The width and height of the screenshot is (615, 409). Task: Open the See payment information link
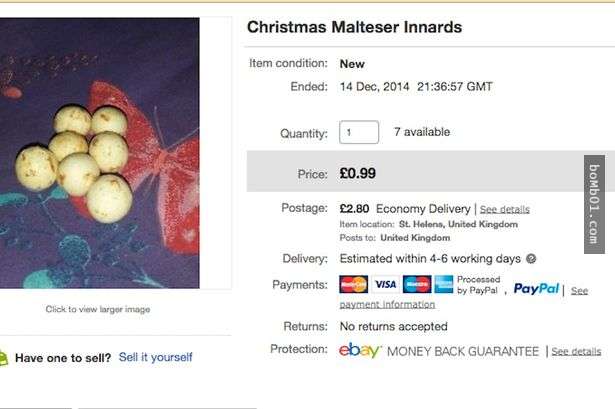click(x=386, y=304)
